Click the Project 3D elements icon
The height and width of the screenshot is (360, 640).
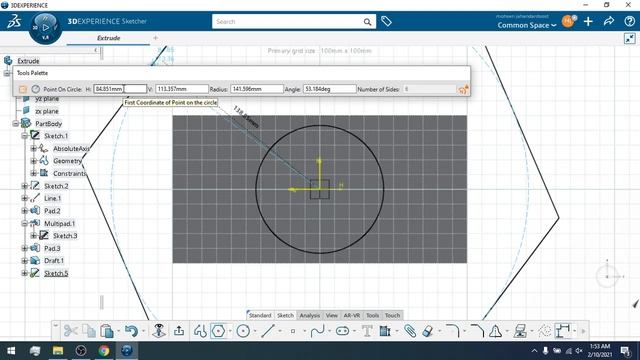pyautogui.click(x=520, y=331)
